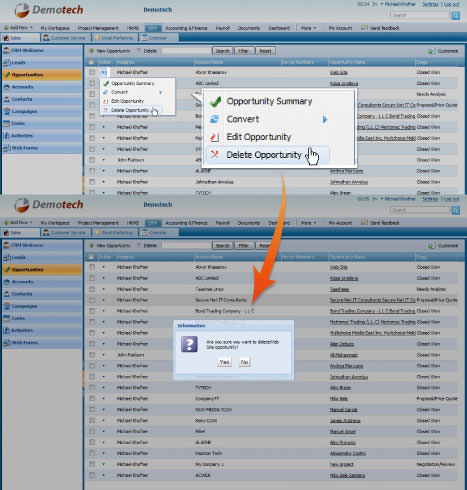Click the search input field in upper screenshot header

[420, 15]
